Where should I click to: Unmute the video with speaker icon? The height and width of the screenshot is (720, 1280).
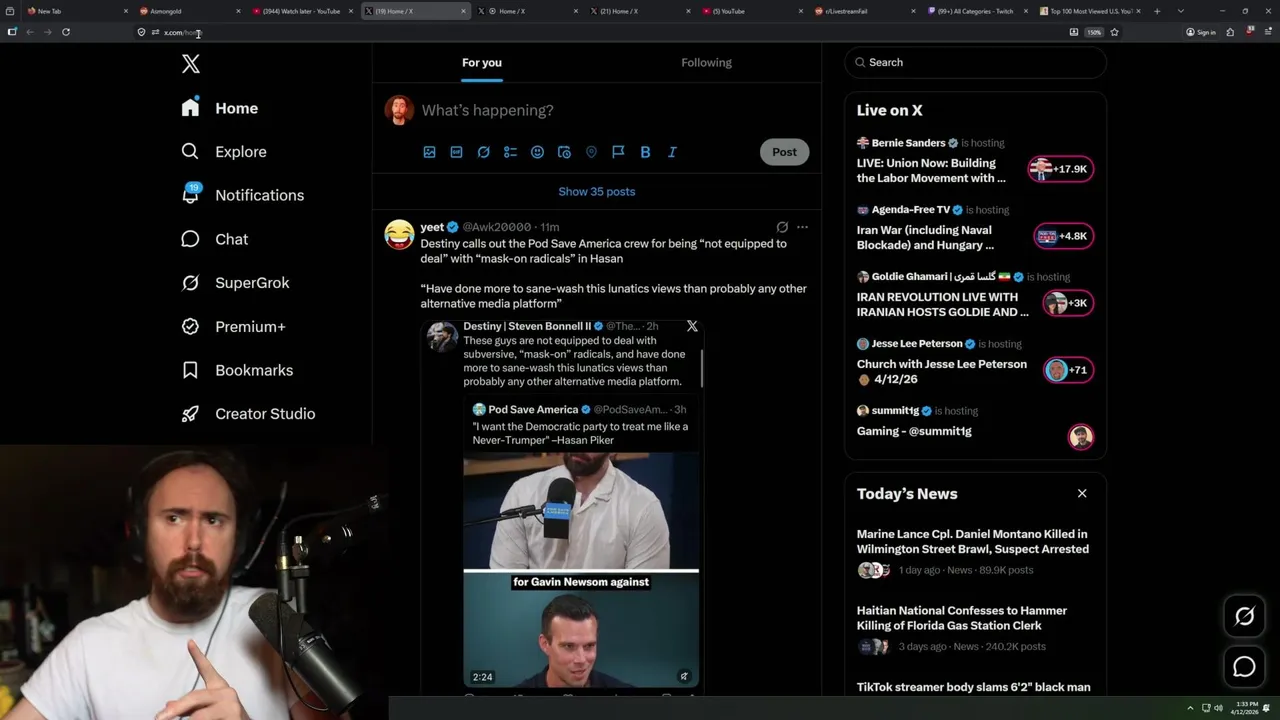tap(684, 676)
